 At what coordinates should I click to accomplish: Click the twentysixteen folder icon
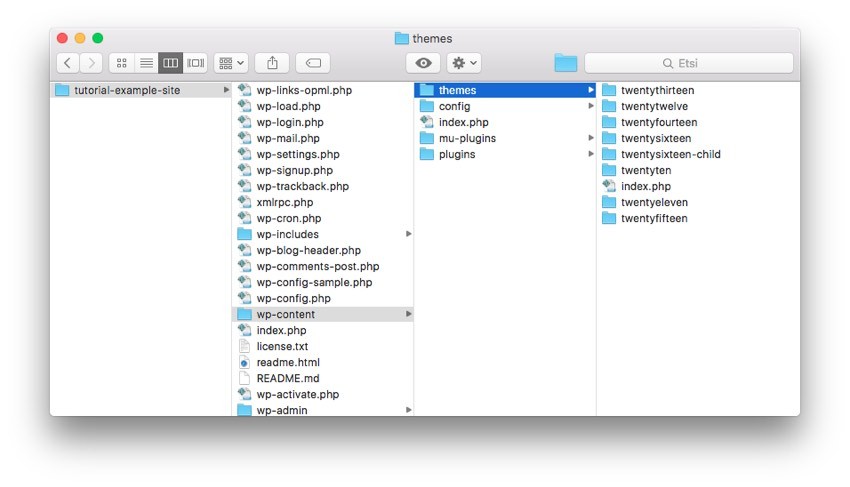click(609, 138)
